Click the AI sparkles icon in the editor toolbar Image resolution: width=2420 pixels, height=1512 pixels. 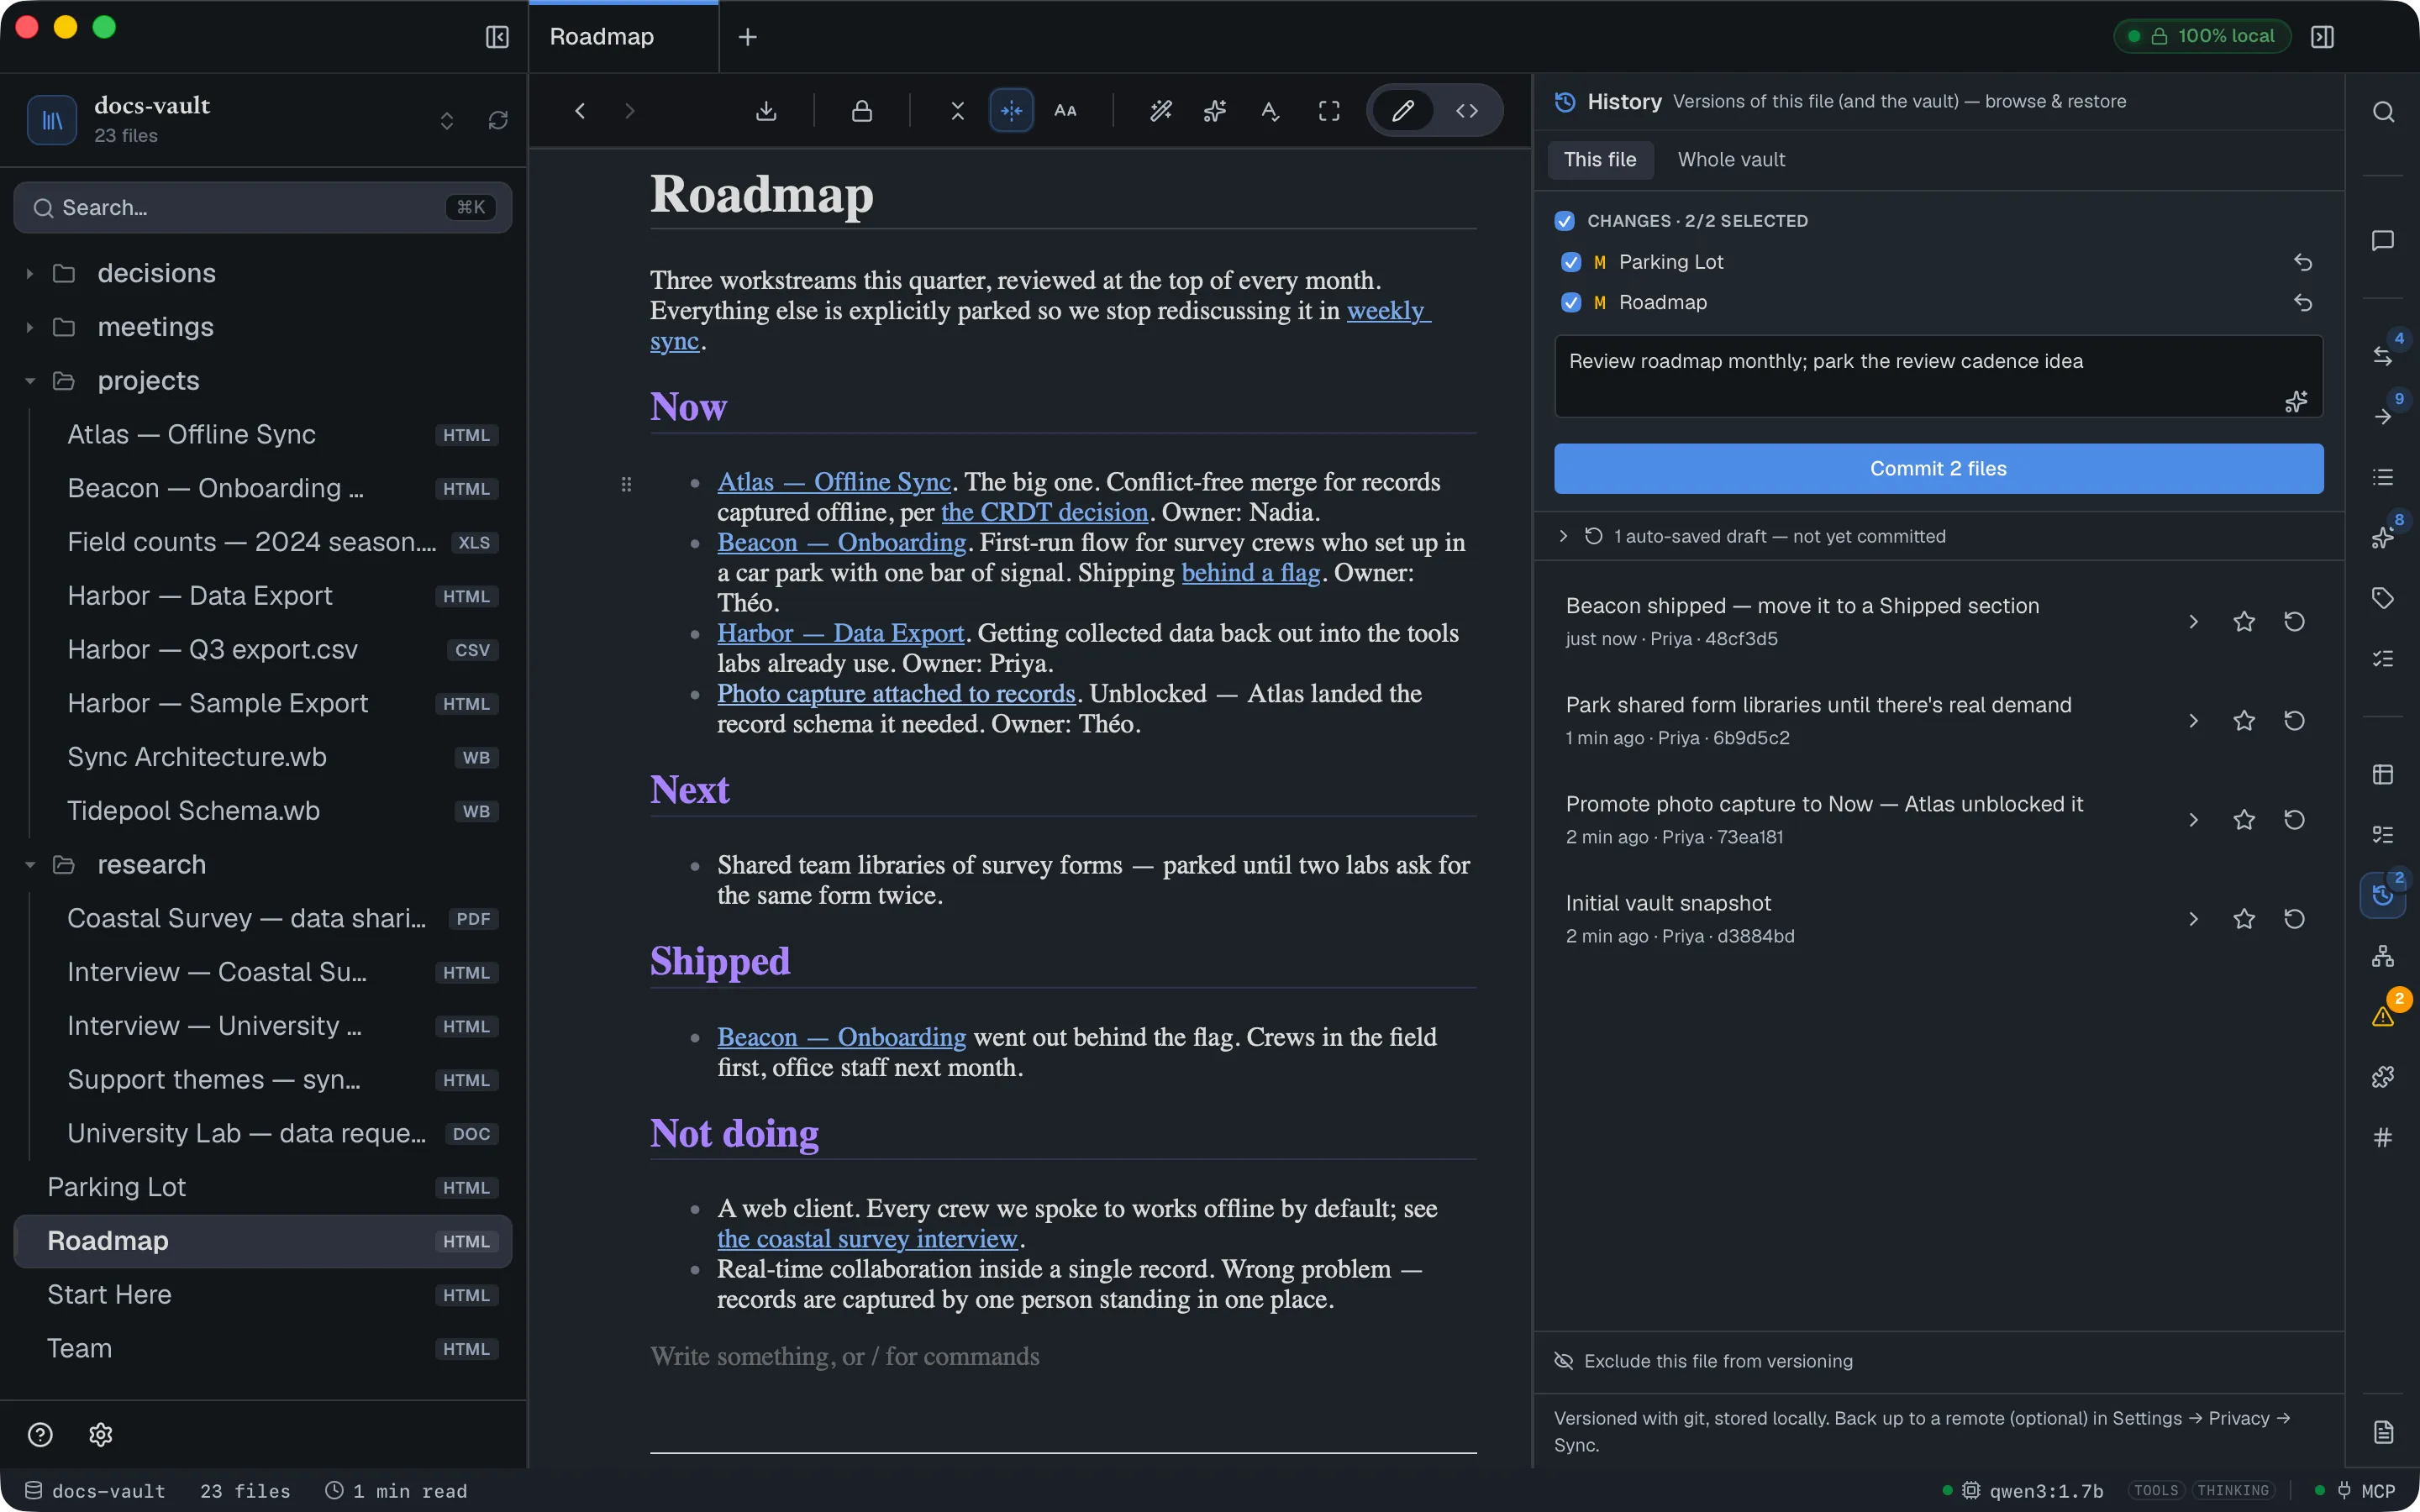point(1215,111)
